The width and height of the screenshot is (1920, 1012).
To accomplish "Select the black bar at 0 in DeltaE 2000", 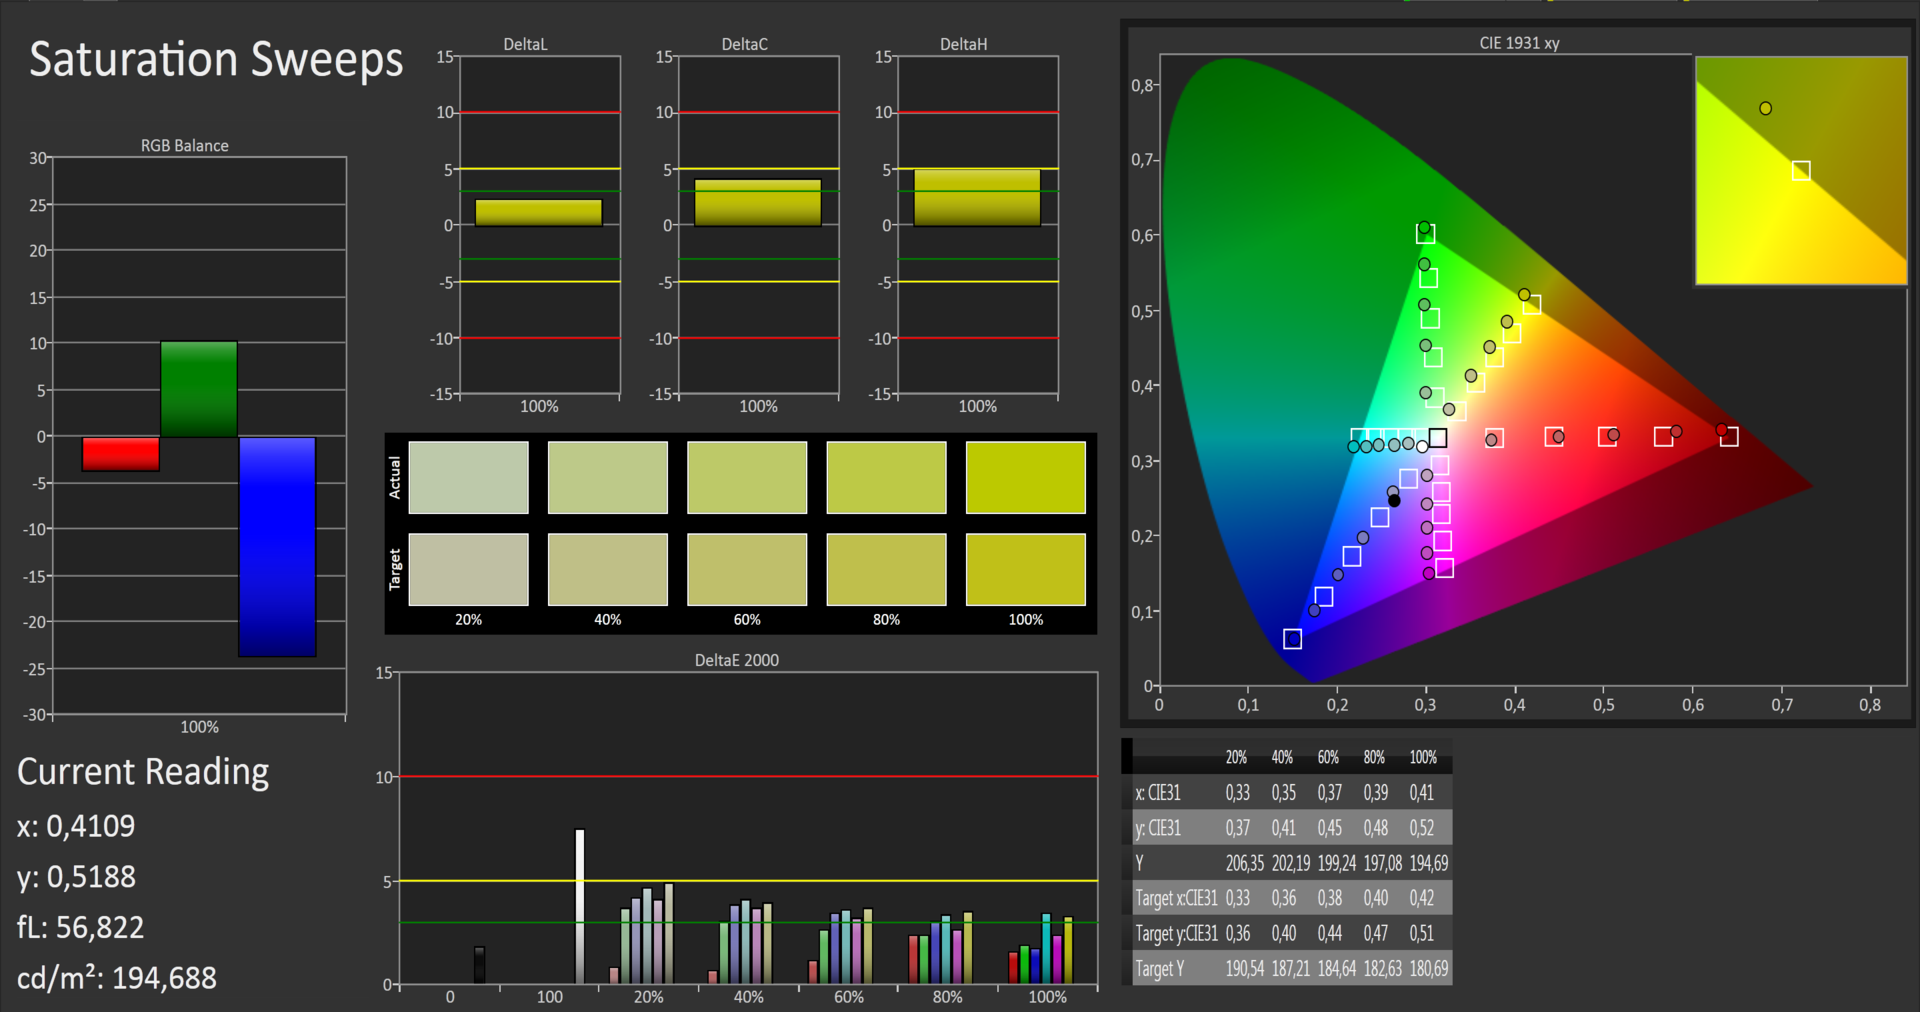I will (479, 965).
